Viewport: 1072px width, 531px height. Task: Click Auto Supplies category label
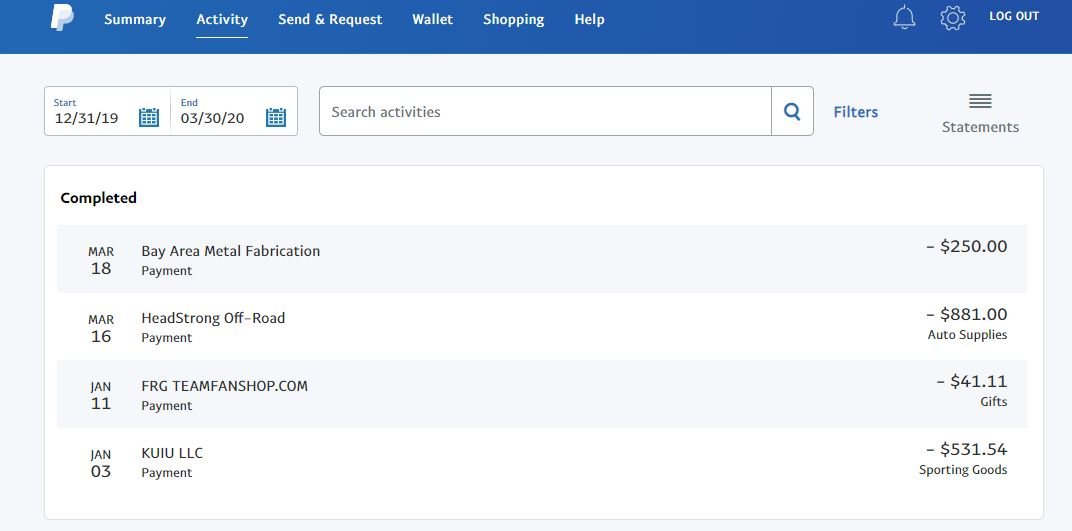[x=967, y=335]
